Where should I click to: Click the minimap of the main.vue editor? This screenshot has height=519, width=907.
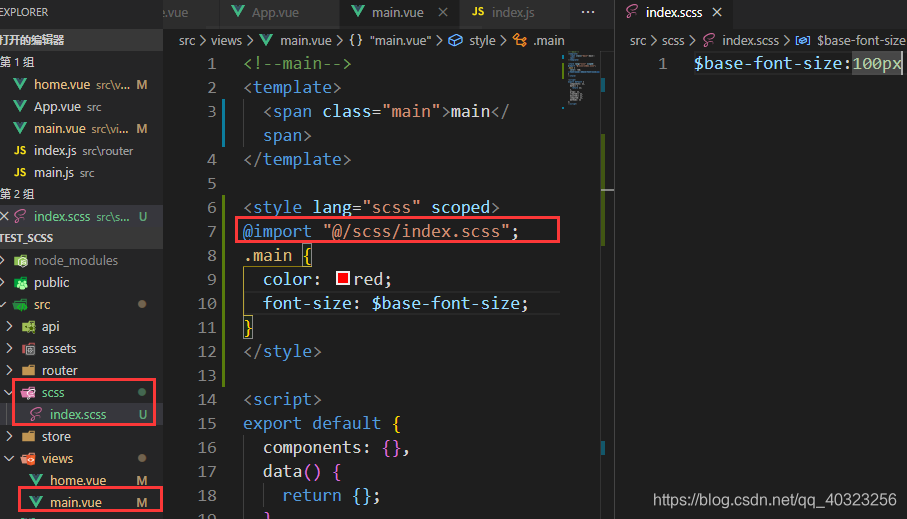580,78
